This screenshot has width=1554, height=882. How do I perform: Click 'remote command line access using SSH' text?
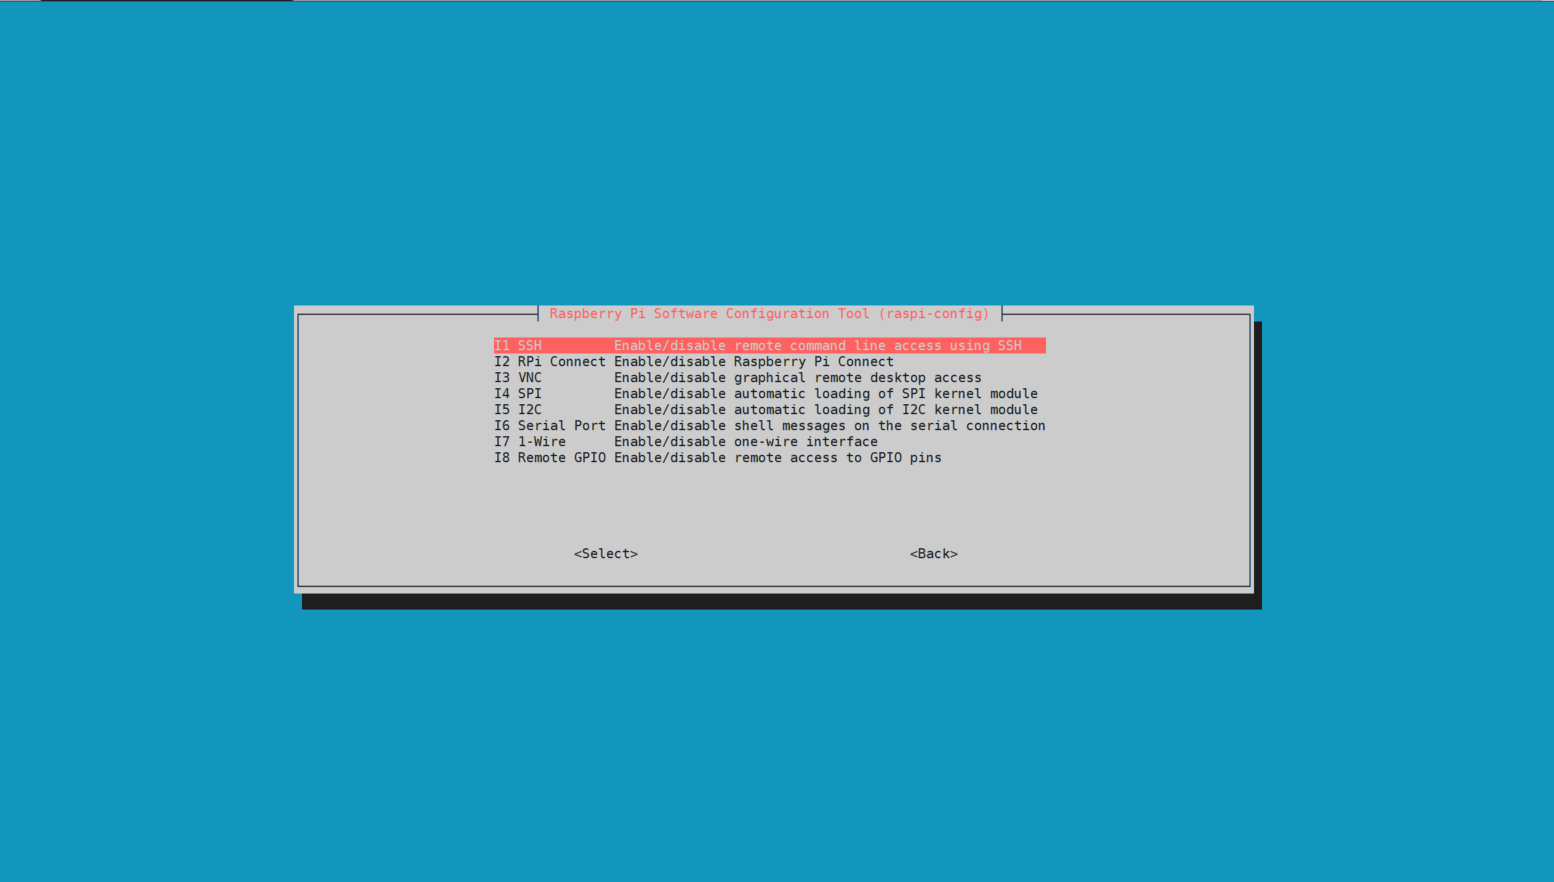(x=878, y=346)
